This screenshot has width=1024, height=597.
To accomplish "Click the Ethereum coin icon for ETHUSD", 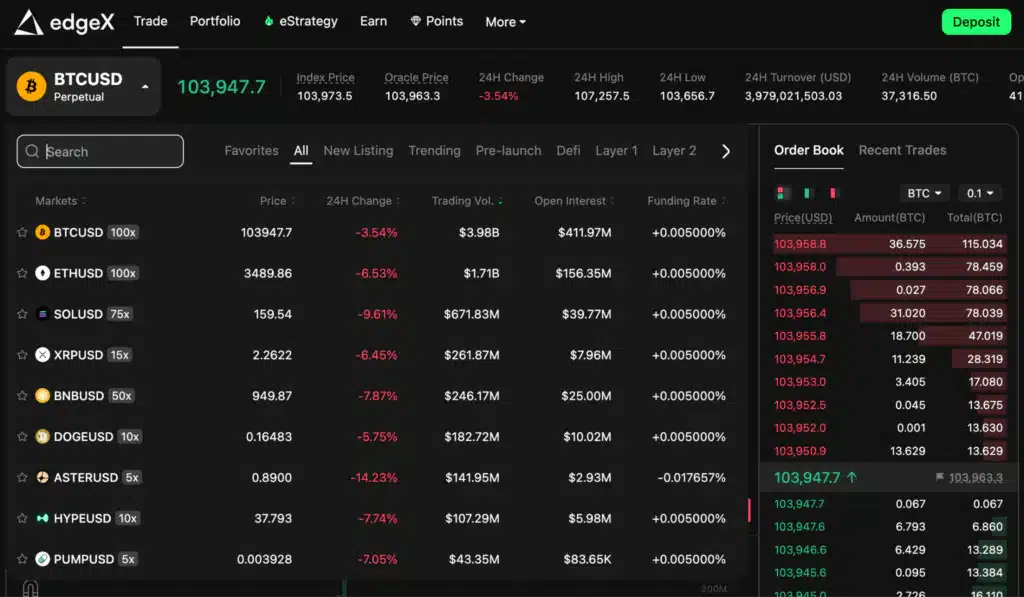I will point(42,273).
